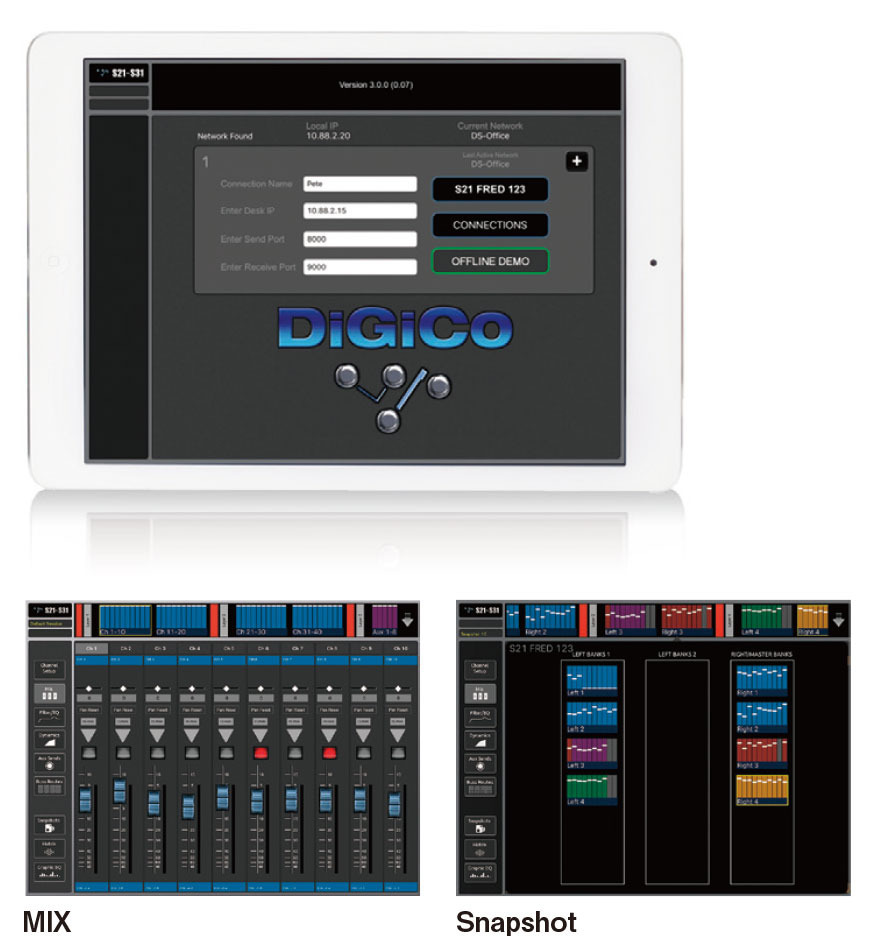Expand the gray triangle on Ch 2 strip
Image resolution: width=876 pixels, height=946 pixels.
click(x=123, y=735)
